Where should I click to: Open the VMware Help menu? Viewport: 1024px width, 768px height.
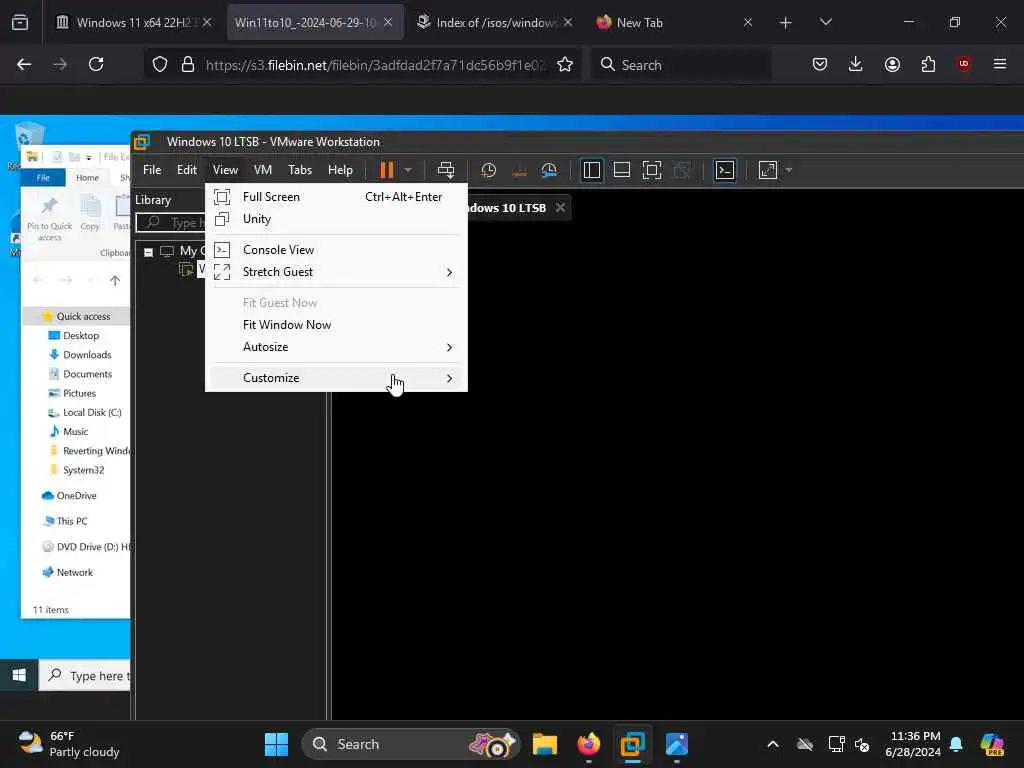pos(340,170)
